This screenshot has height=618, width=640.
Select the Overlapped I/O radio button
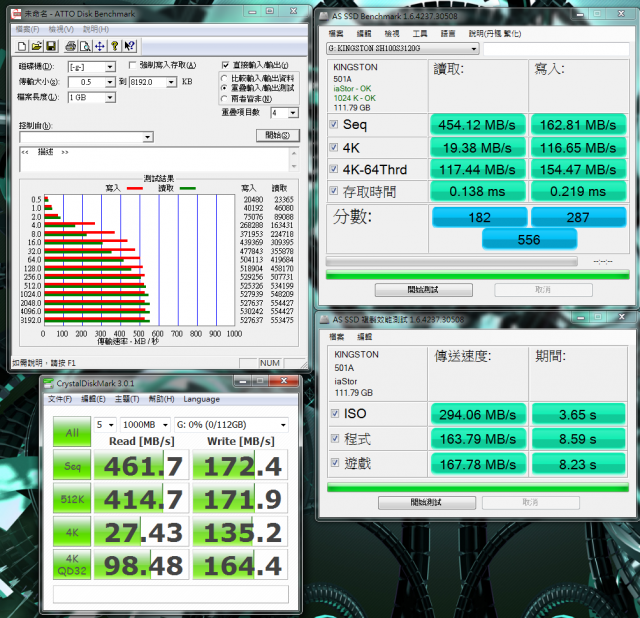224,88
